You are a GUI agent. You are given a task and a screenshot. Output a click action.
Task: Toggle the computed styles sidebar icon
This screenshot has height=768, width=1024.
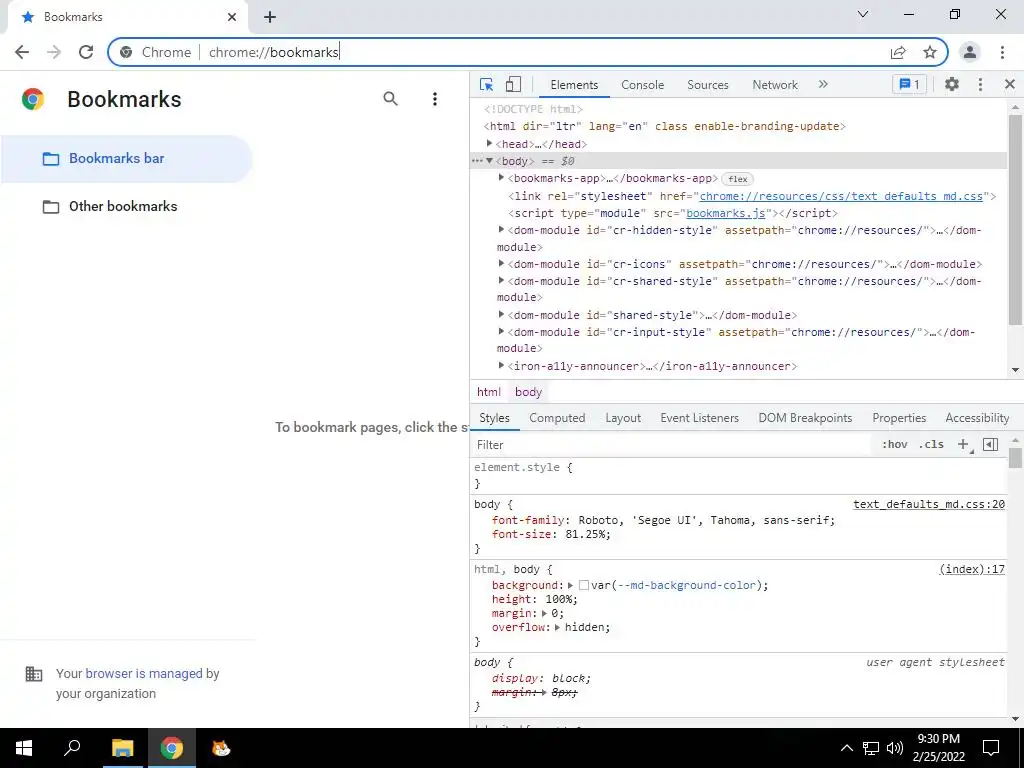[990, 445]
